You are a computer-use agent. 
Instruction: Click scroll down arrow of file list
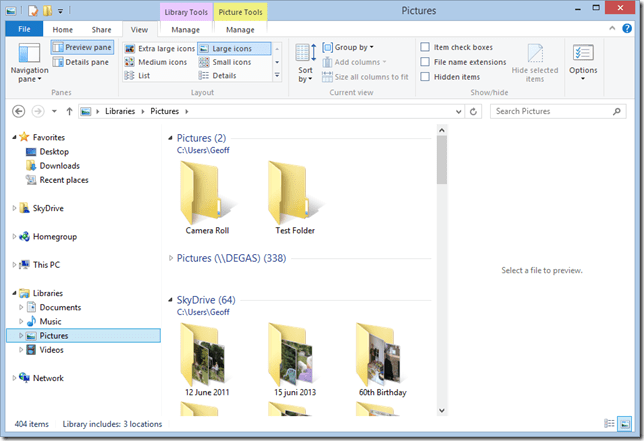click(x=442, y=410)
